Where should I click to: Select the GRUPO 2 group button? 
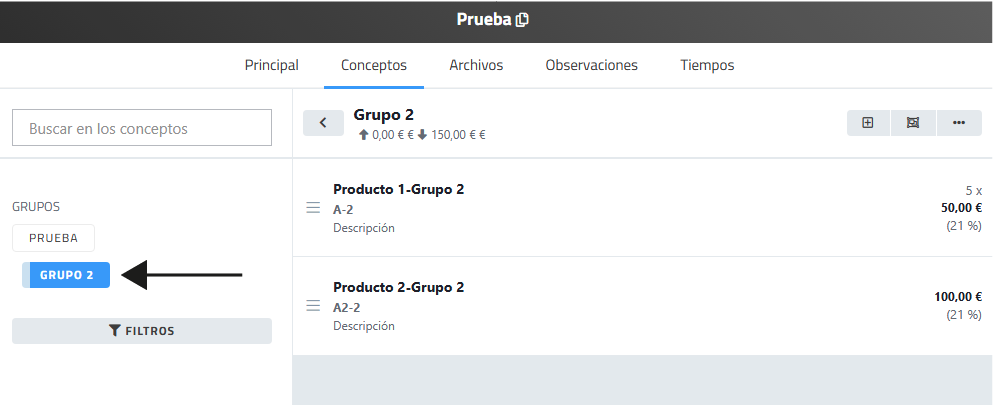coord(67,275)
